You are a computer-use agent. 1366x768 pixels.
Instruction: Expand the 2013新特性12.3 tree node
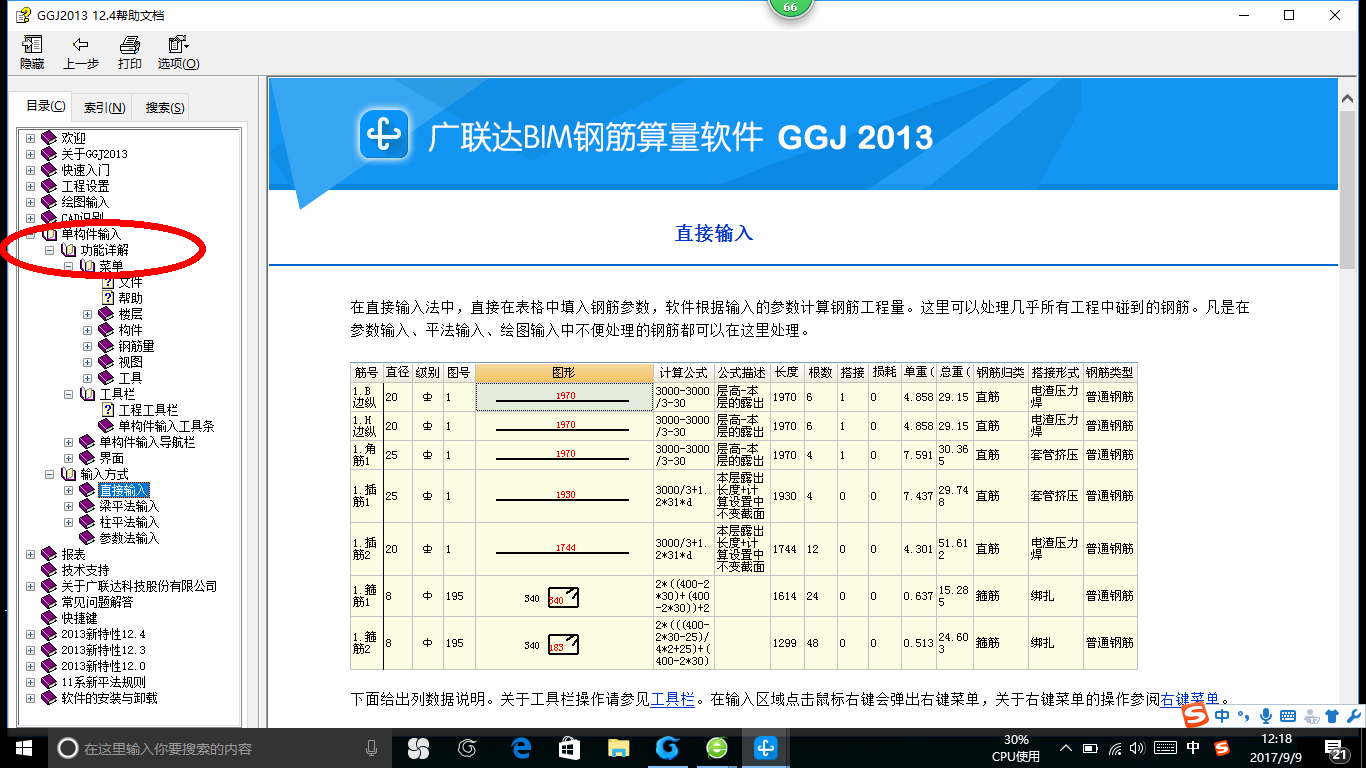point(30,650)
